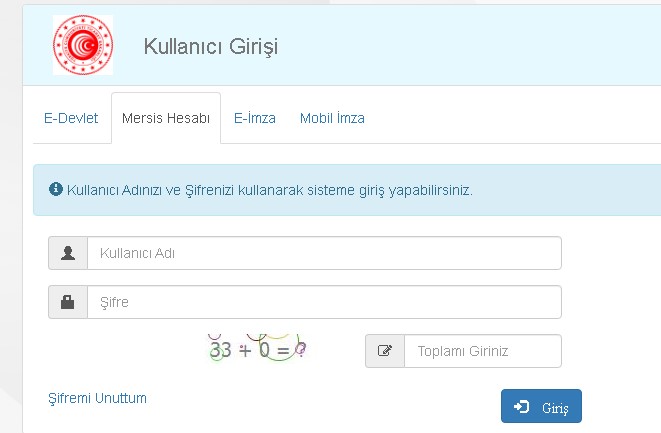This screenshot has width=661, height=433.
Task: Focus the Şifre password field
Action: coord(324,302)
